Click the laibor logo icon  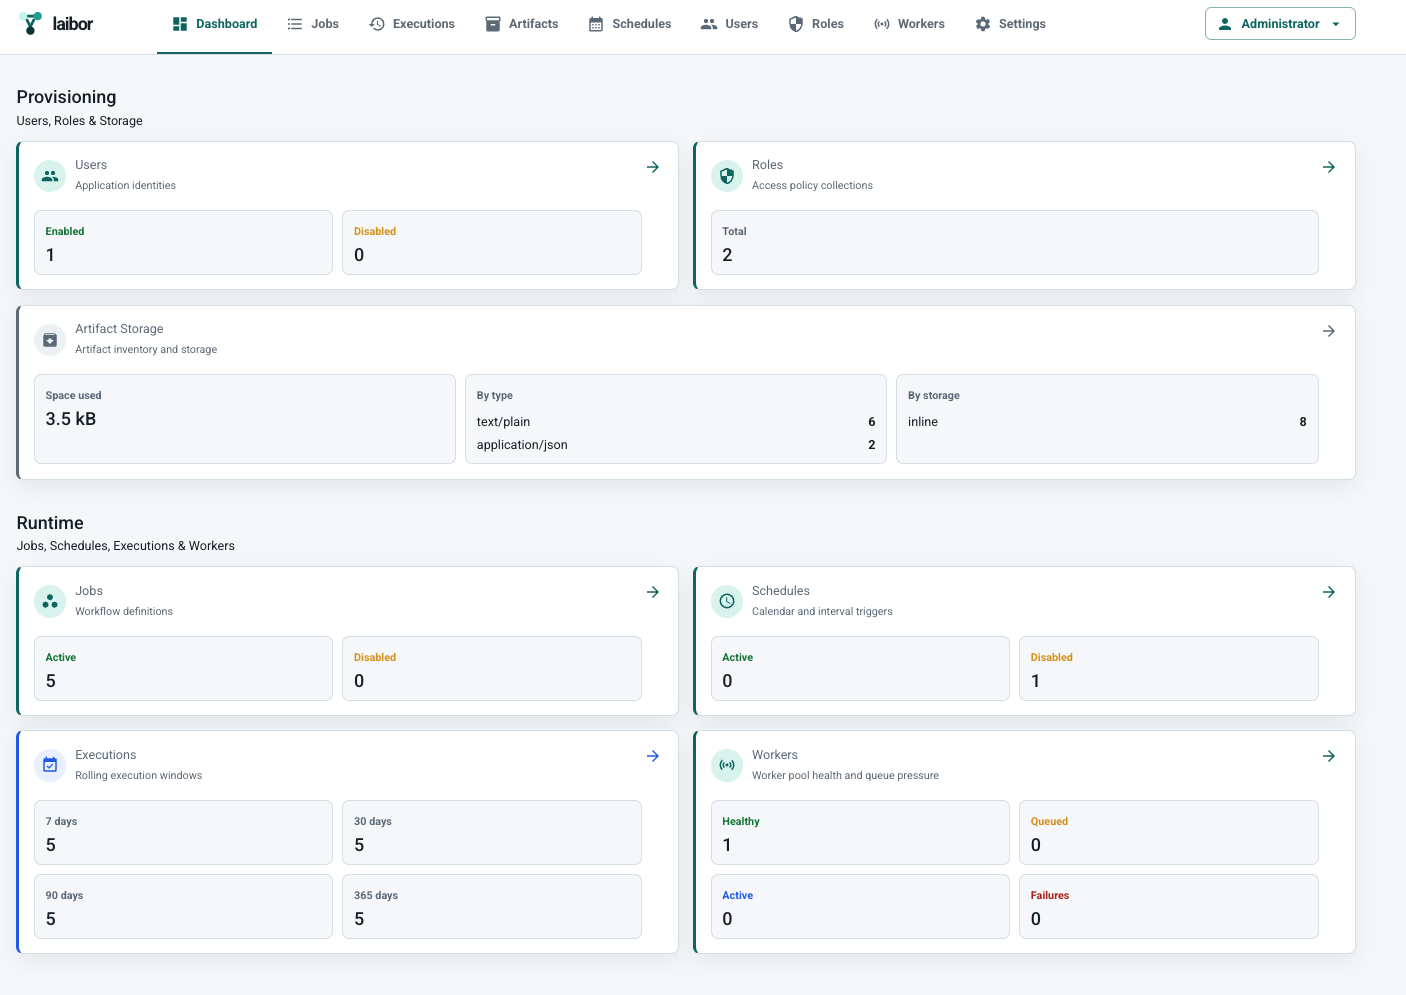31,23
